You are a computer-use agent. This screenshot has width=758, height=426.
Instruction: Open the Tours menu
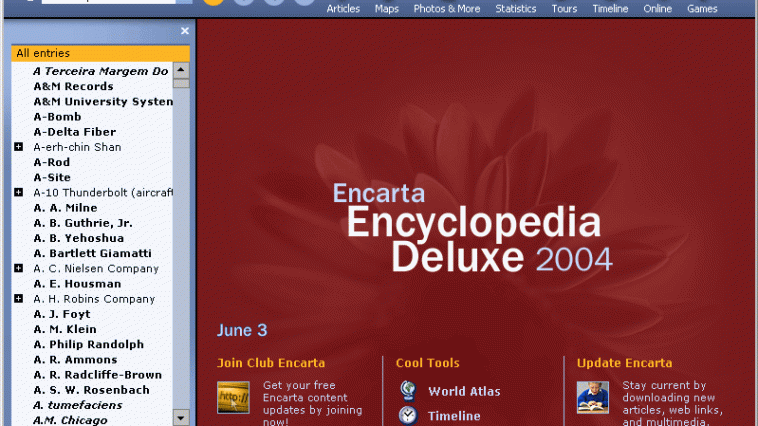pos(564,9)
